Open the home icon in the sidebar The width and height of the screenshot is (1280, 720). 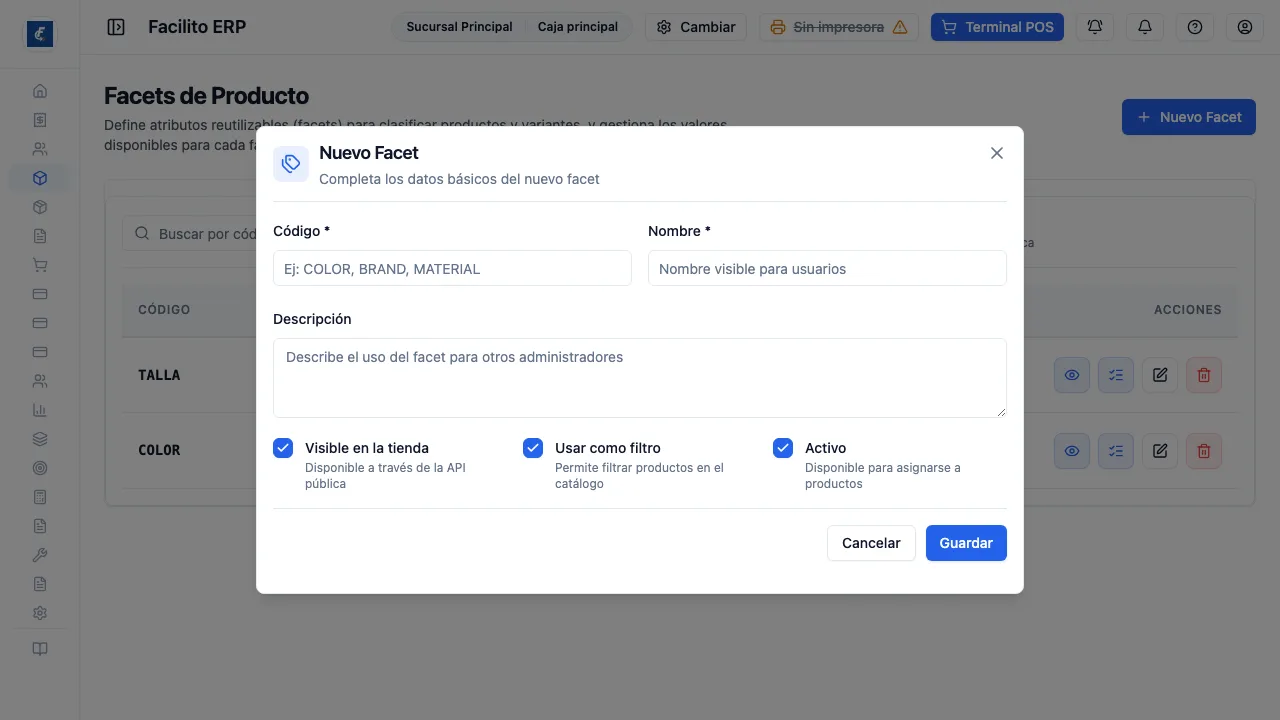tap(40, 91)
